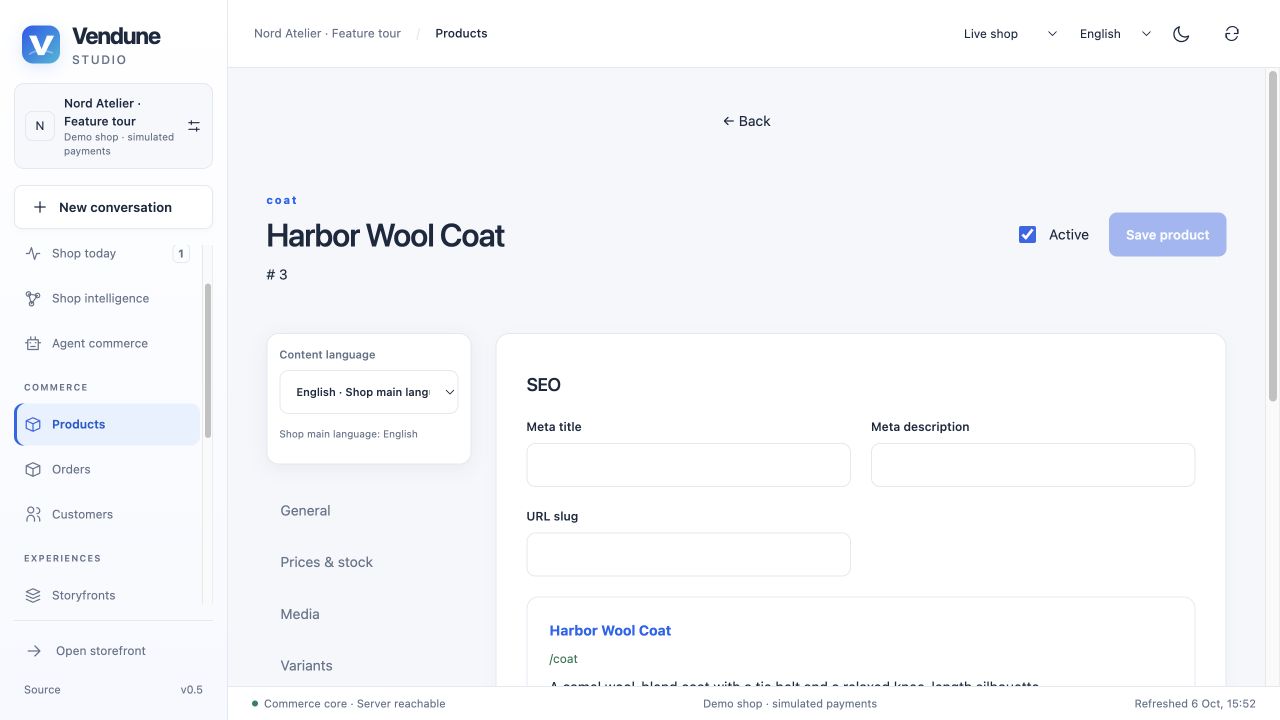Click the Shop intelligence graph icon

click(33, 298)
